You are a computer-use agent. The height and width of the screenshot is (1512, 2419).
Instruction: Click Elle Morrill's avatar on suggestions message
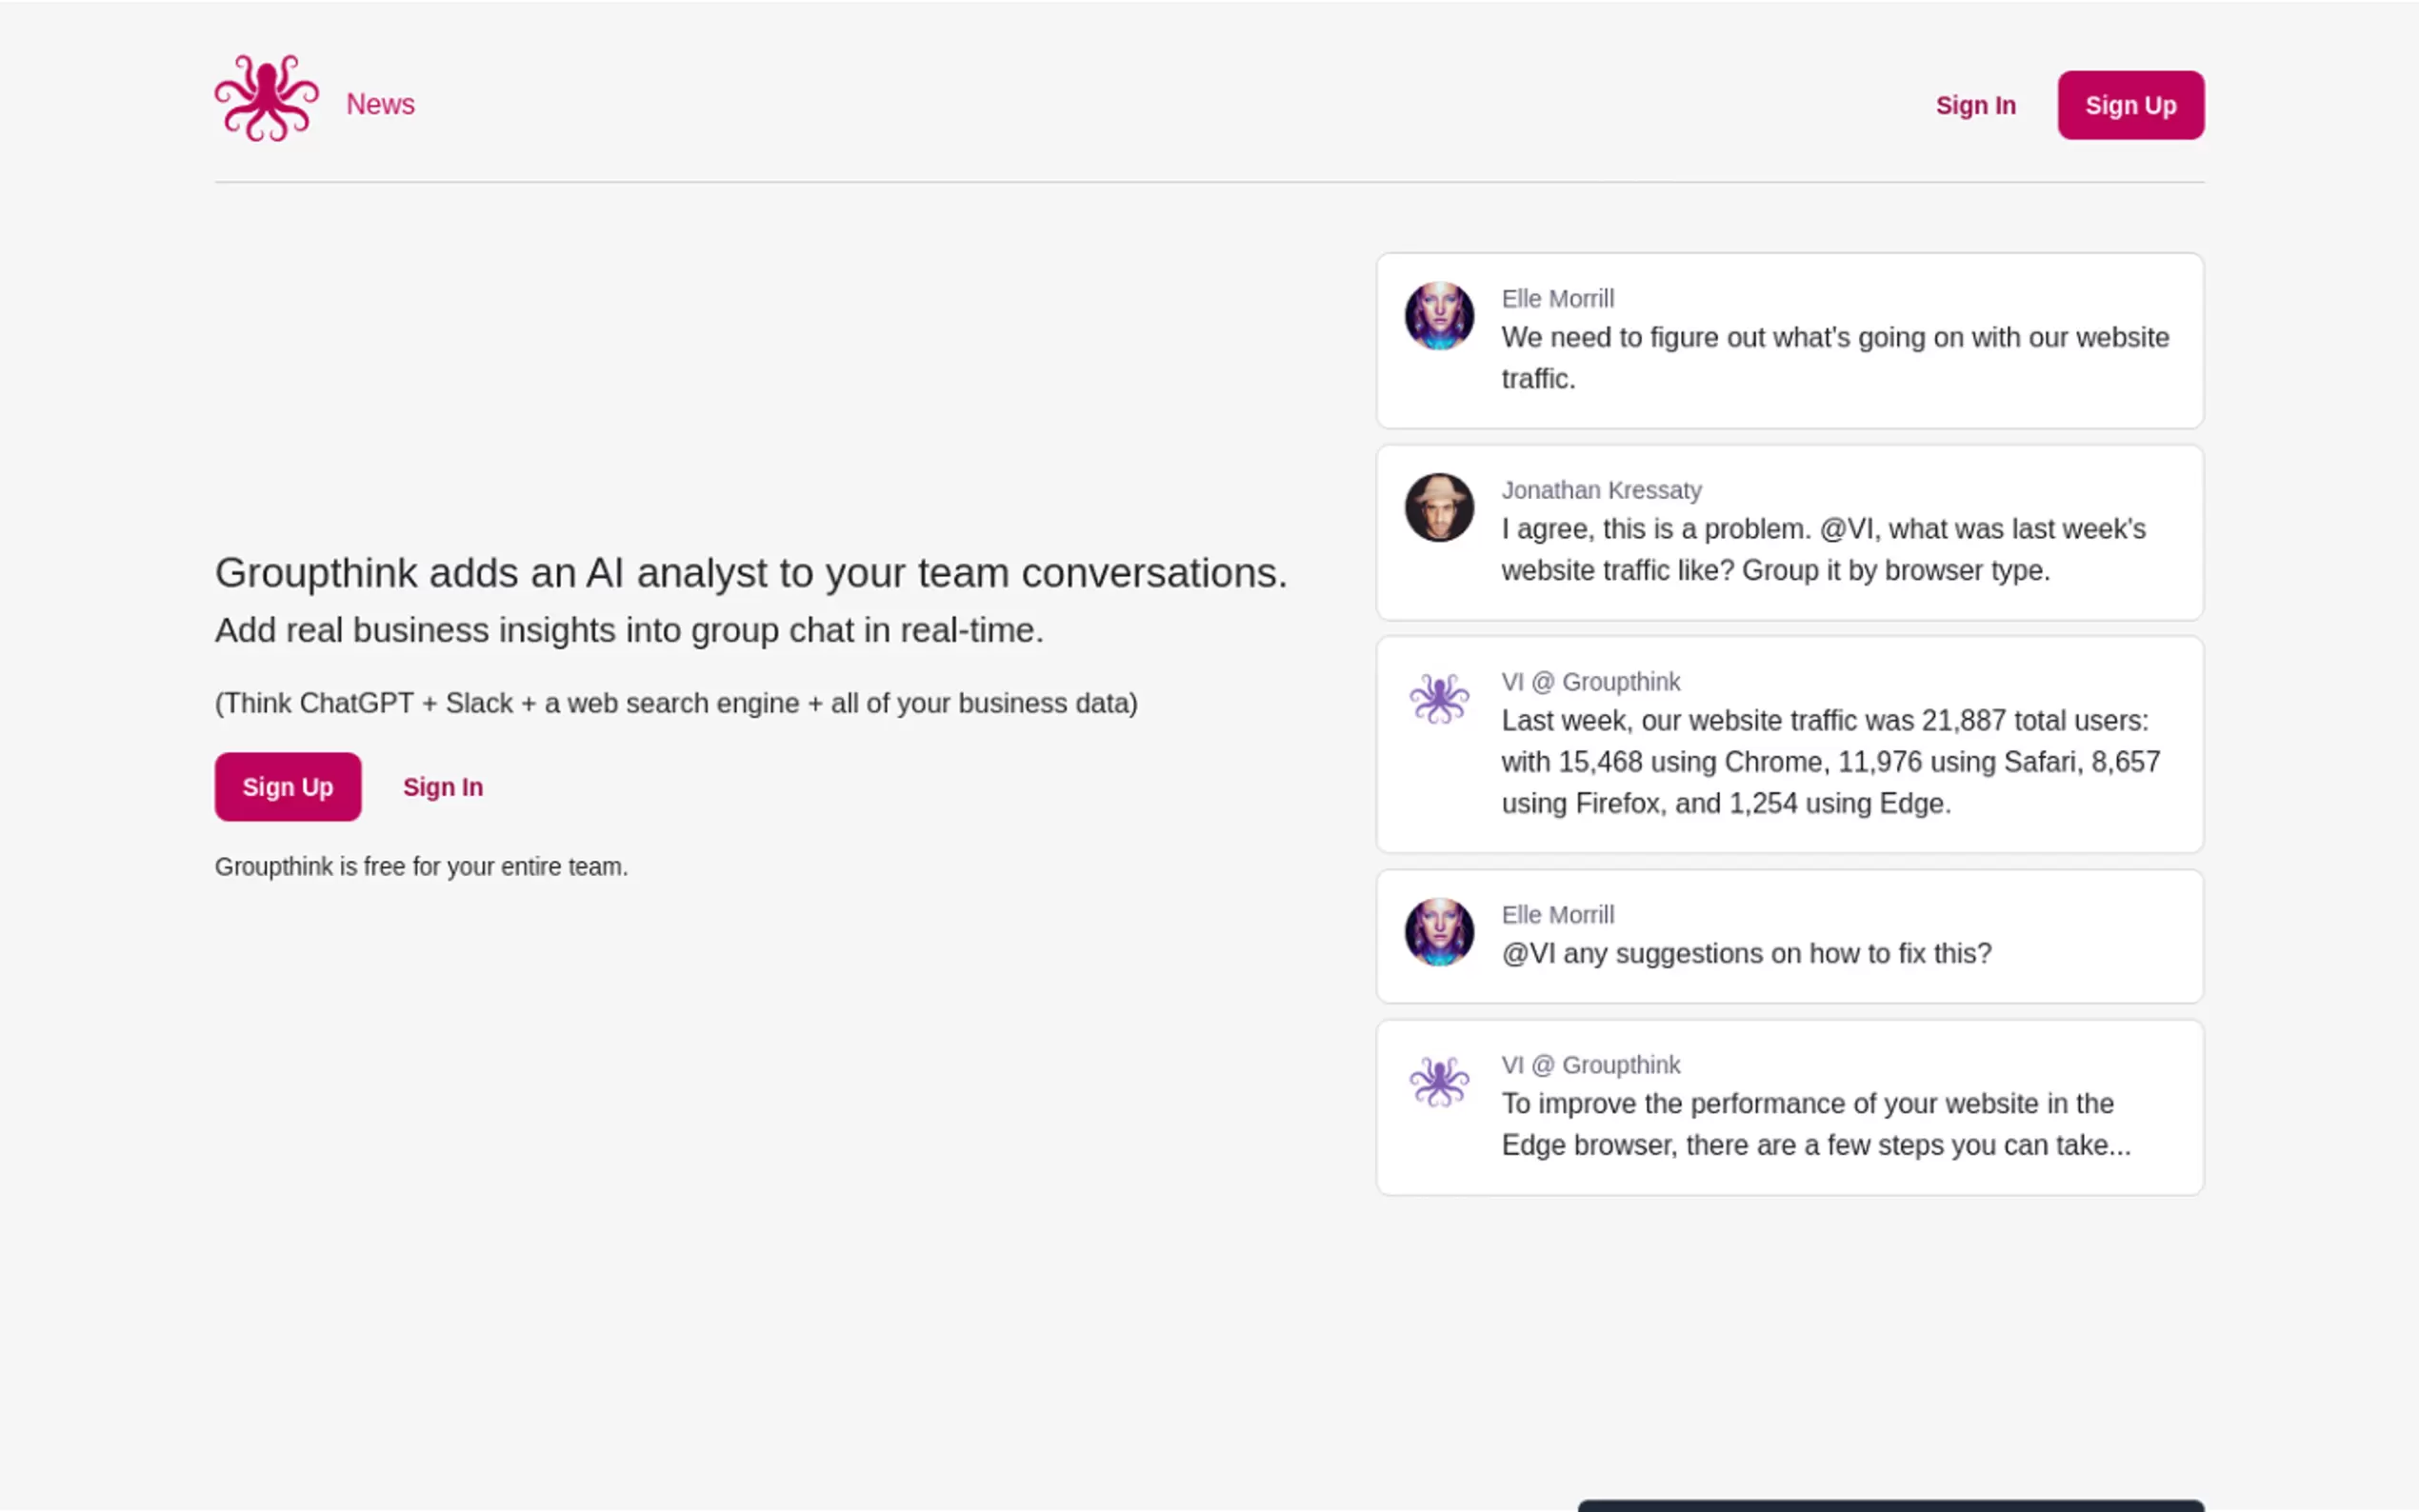coord(1438,932)
